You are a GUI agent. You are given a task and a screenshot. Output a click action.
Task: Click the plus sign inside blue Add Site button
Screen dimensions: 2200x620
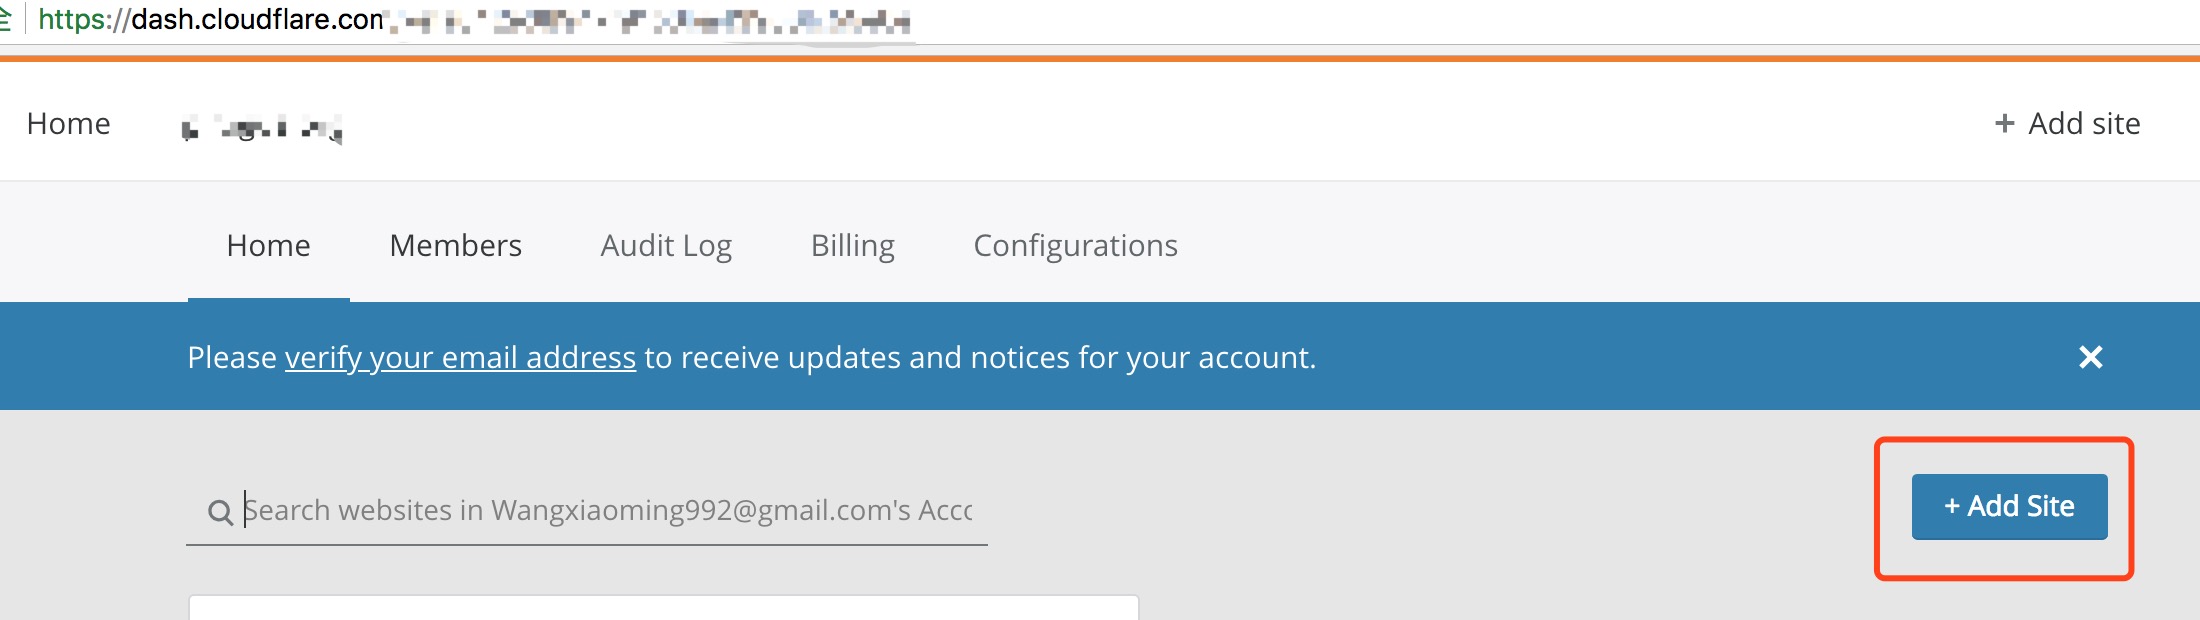coord(1951,507)
